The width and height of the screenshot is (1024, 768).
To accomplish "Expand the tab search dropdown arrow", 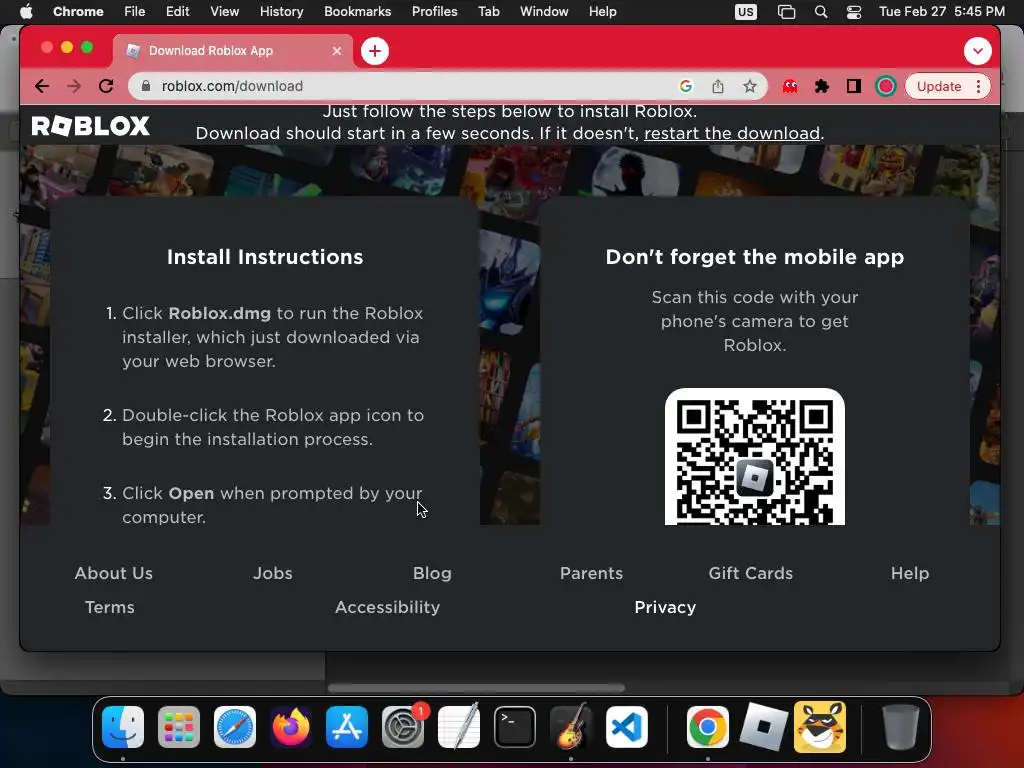I will [978, 51].
